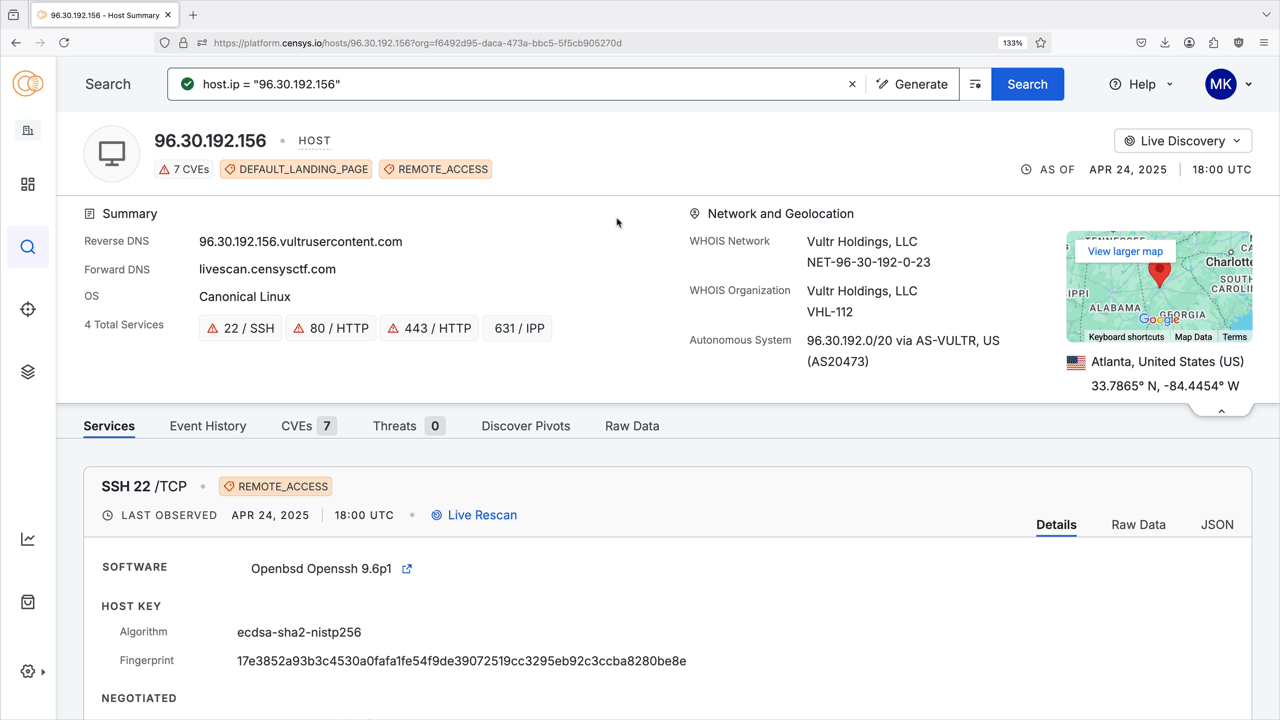
Task: Click the tracking protection shield icon
Action: tap(164, 43)
